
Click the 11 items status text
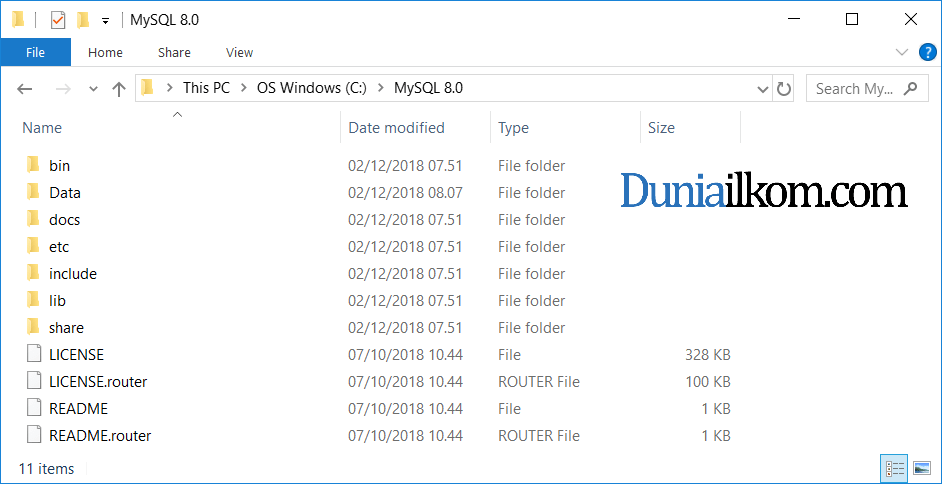(x=47, y=469)
